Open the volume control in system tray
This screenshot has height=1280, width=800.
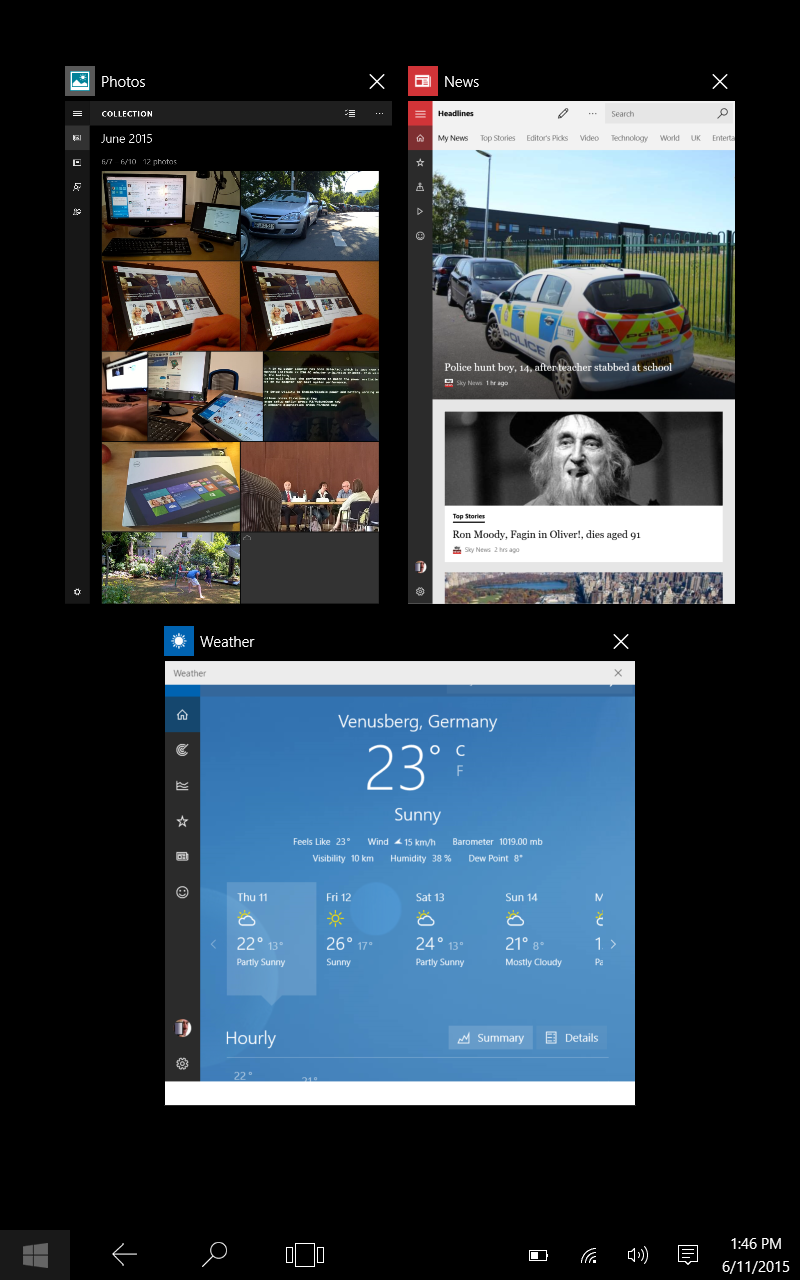click(x=637, y=1255)
